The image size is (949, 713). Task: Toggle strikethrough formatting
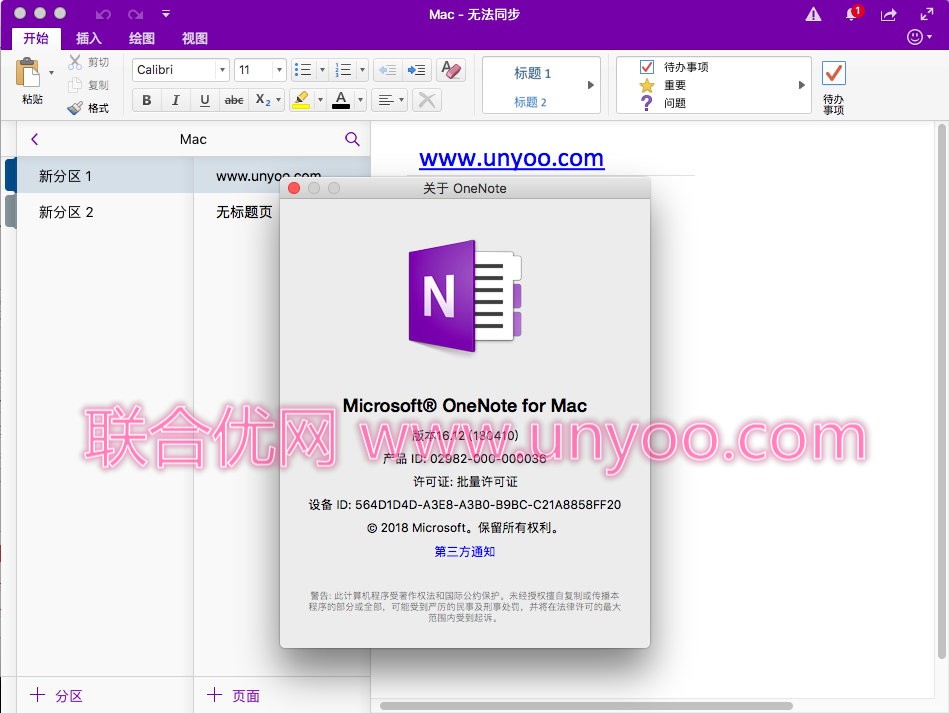[x=234, y=100]
